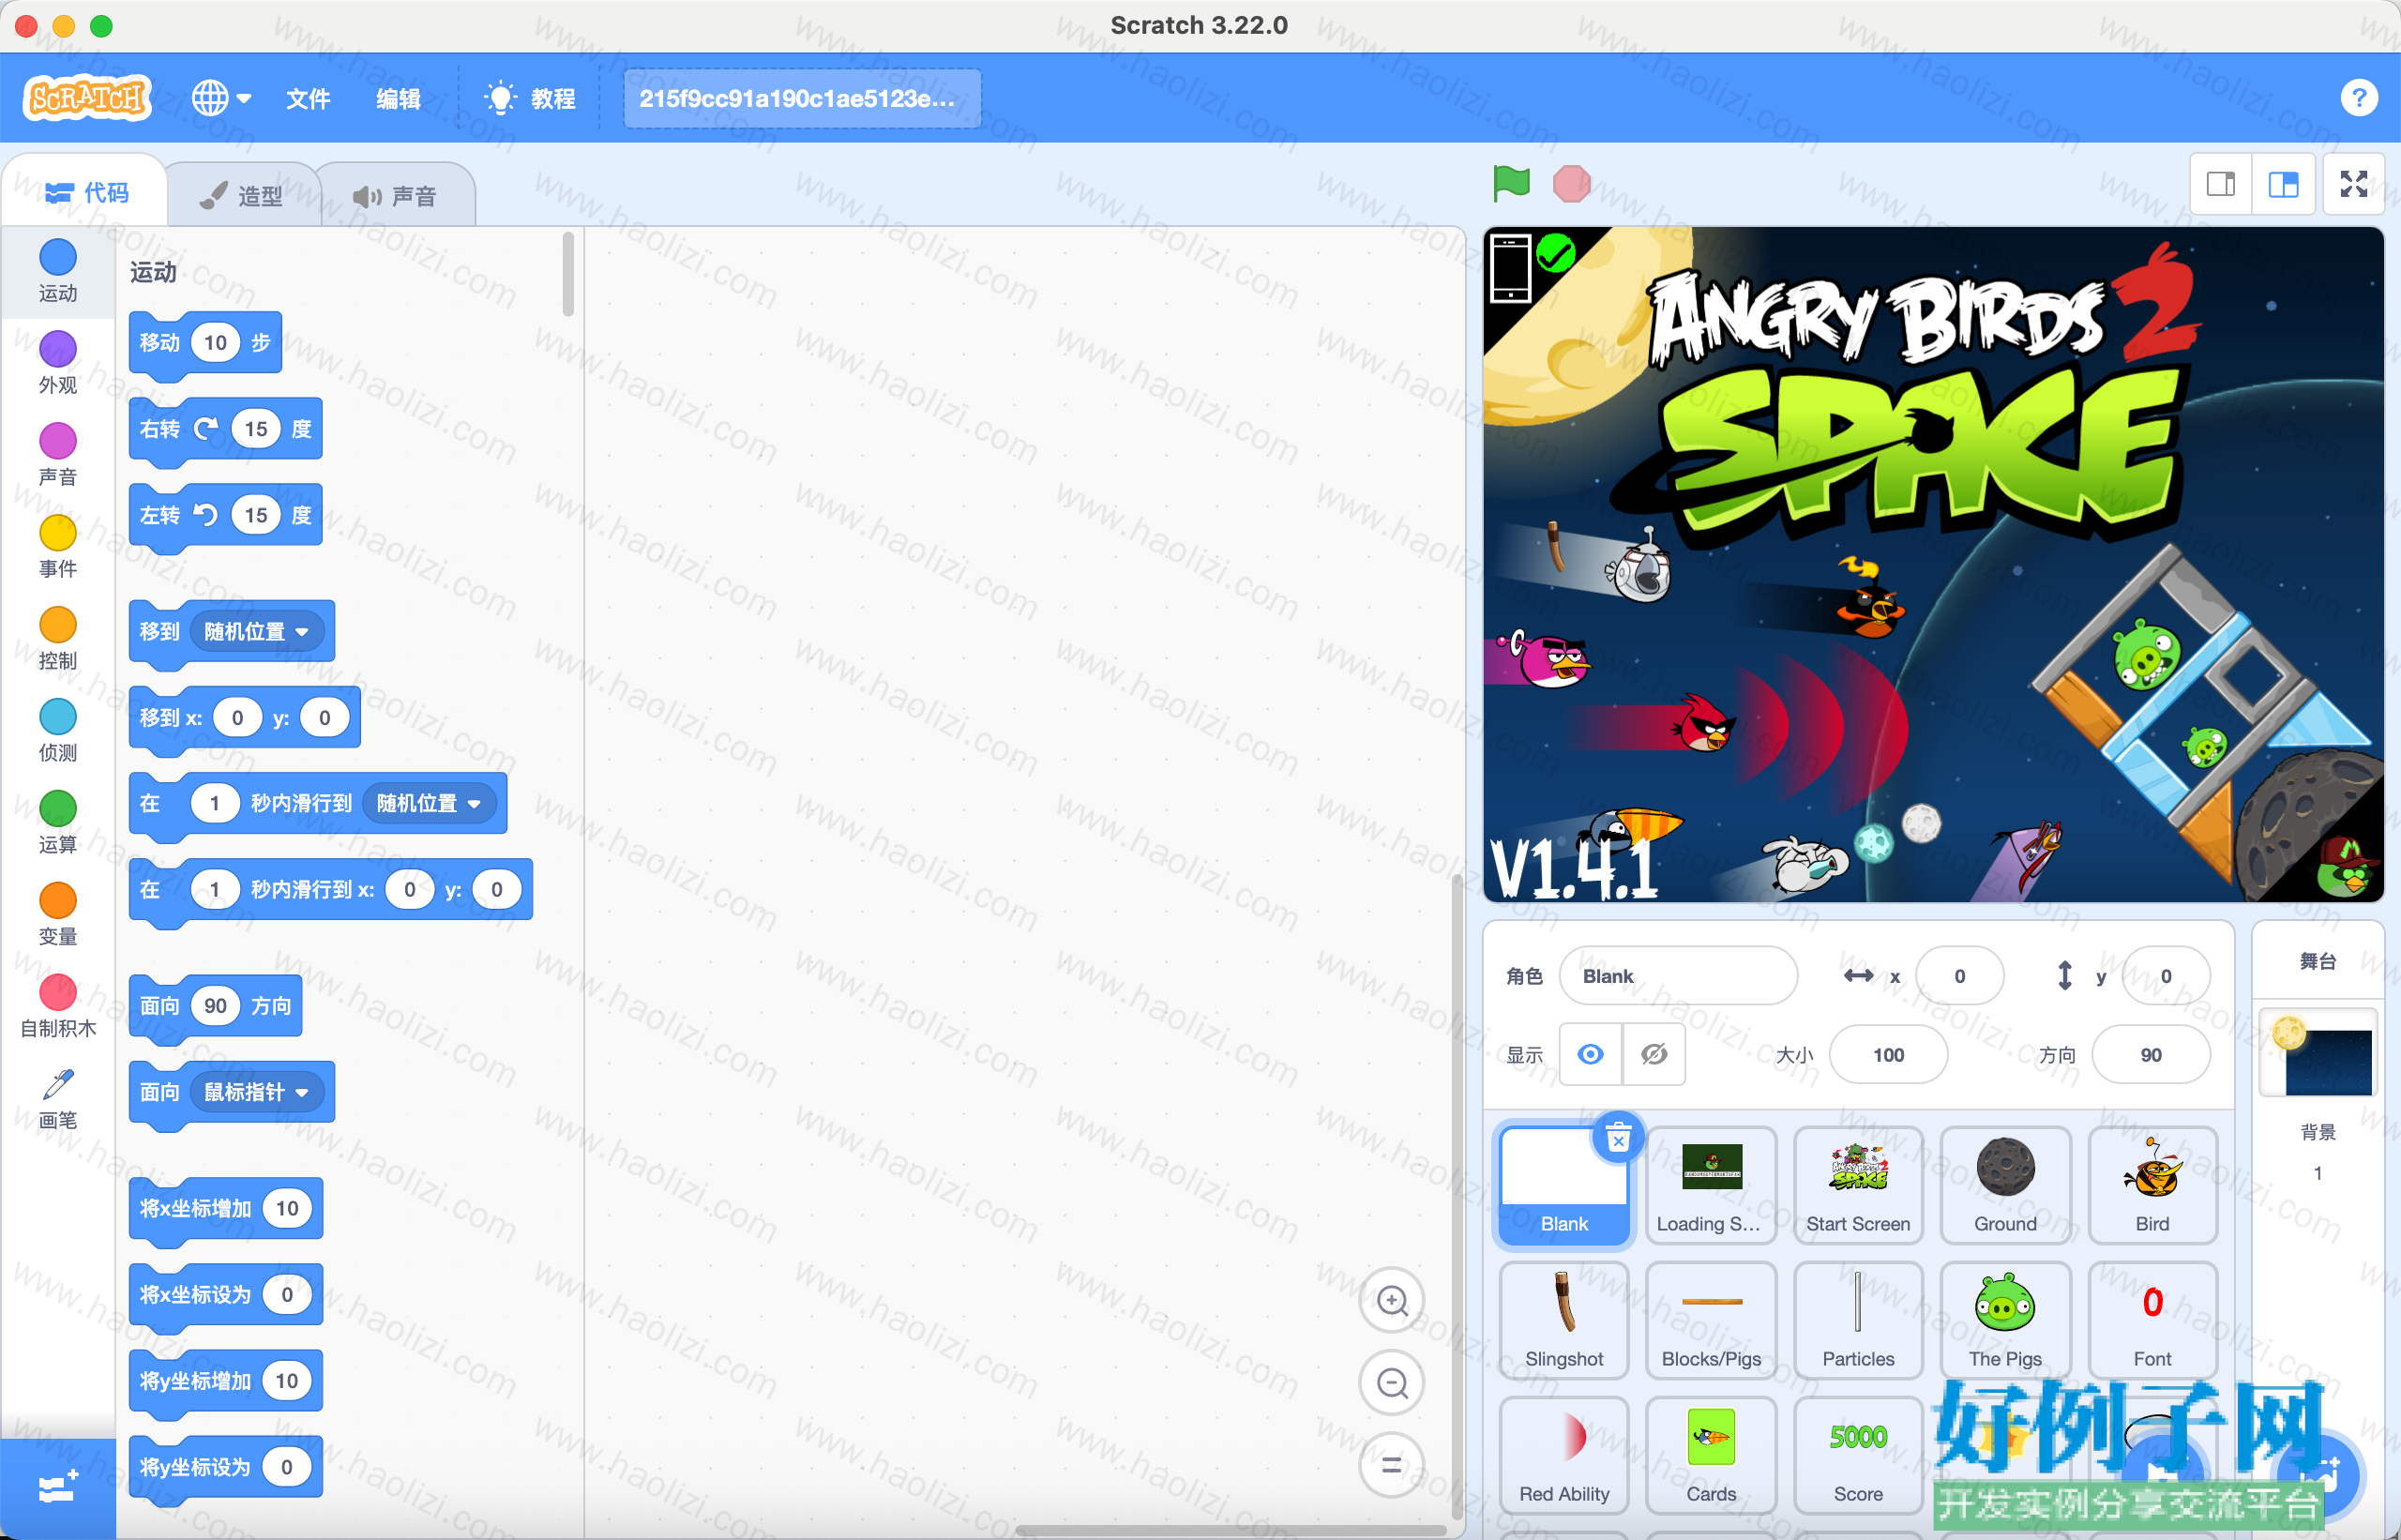Open the 教程 tutorials
This screenshot has height=1540, width=2401.
[x=530, y=98]
